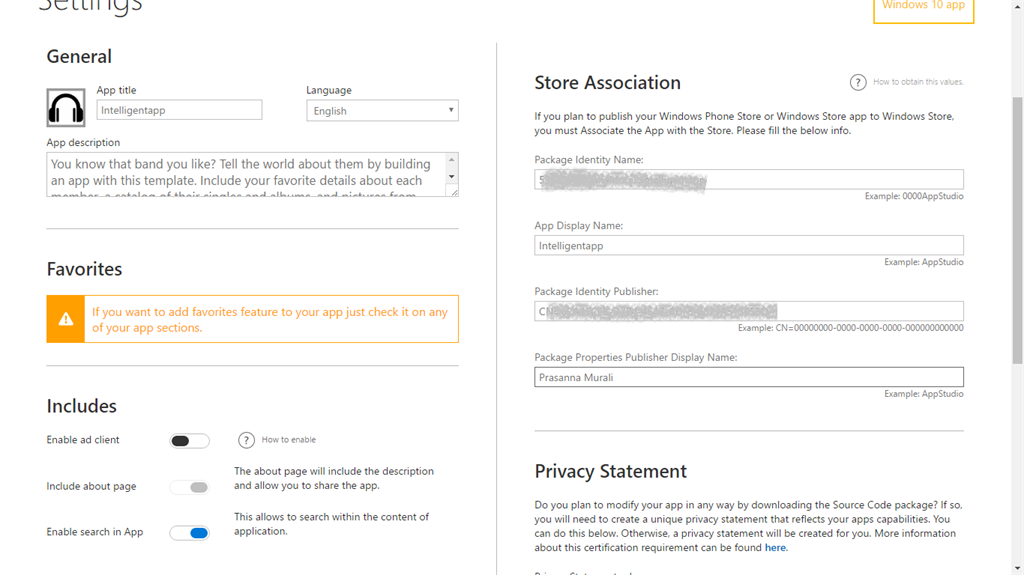Click the App title input field
Image resolution: width=1024 pixels, height=575 pixels.
point(179,110)
